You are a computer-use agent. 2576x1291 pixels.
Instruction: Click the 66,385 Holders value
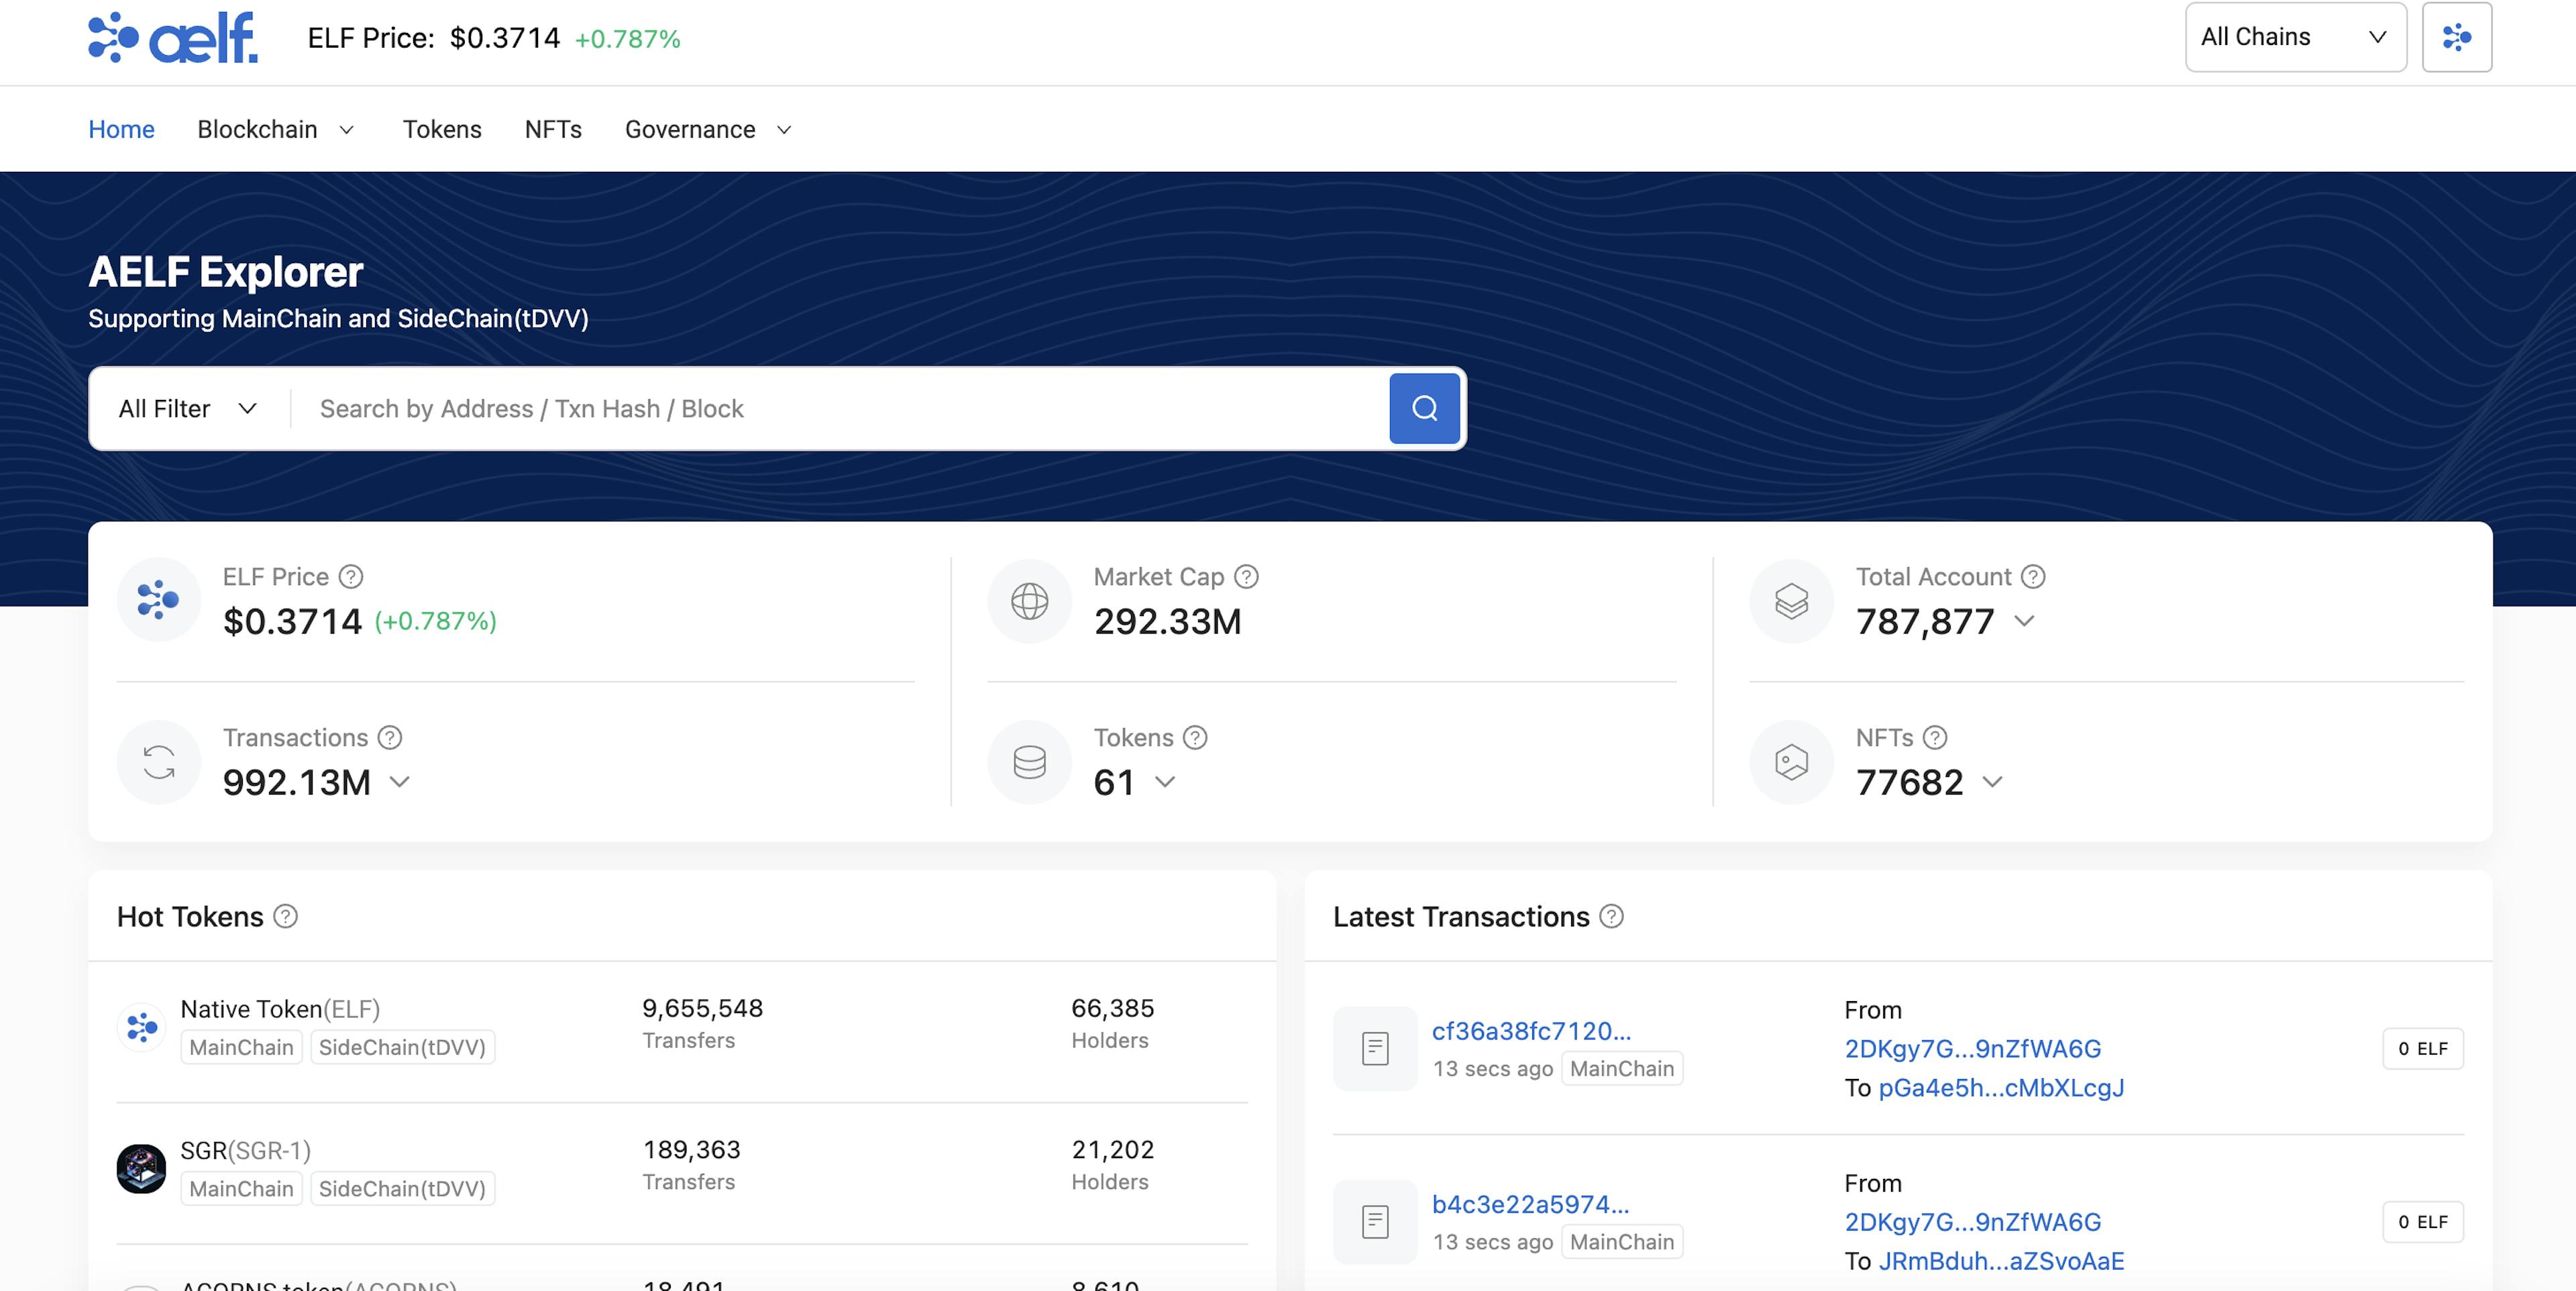[x=1112, y=1008]
